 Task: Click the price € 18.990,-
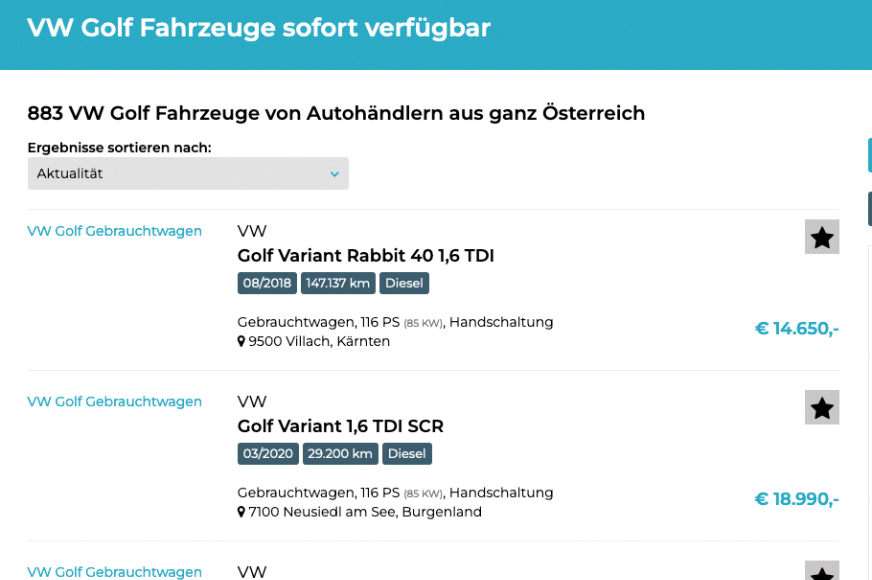(x=796, y=499)
